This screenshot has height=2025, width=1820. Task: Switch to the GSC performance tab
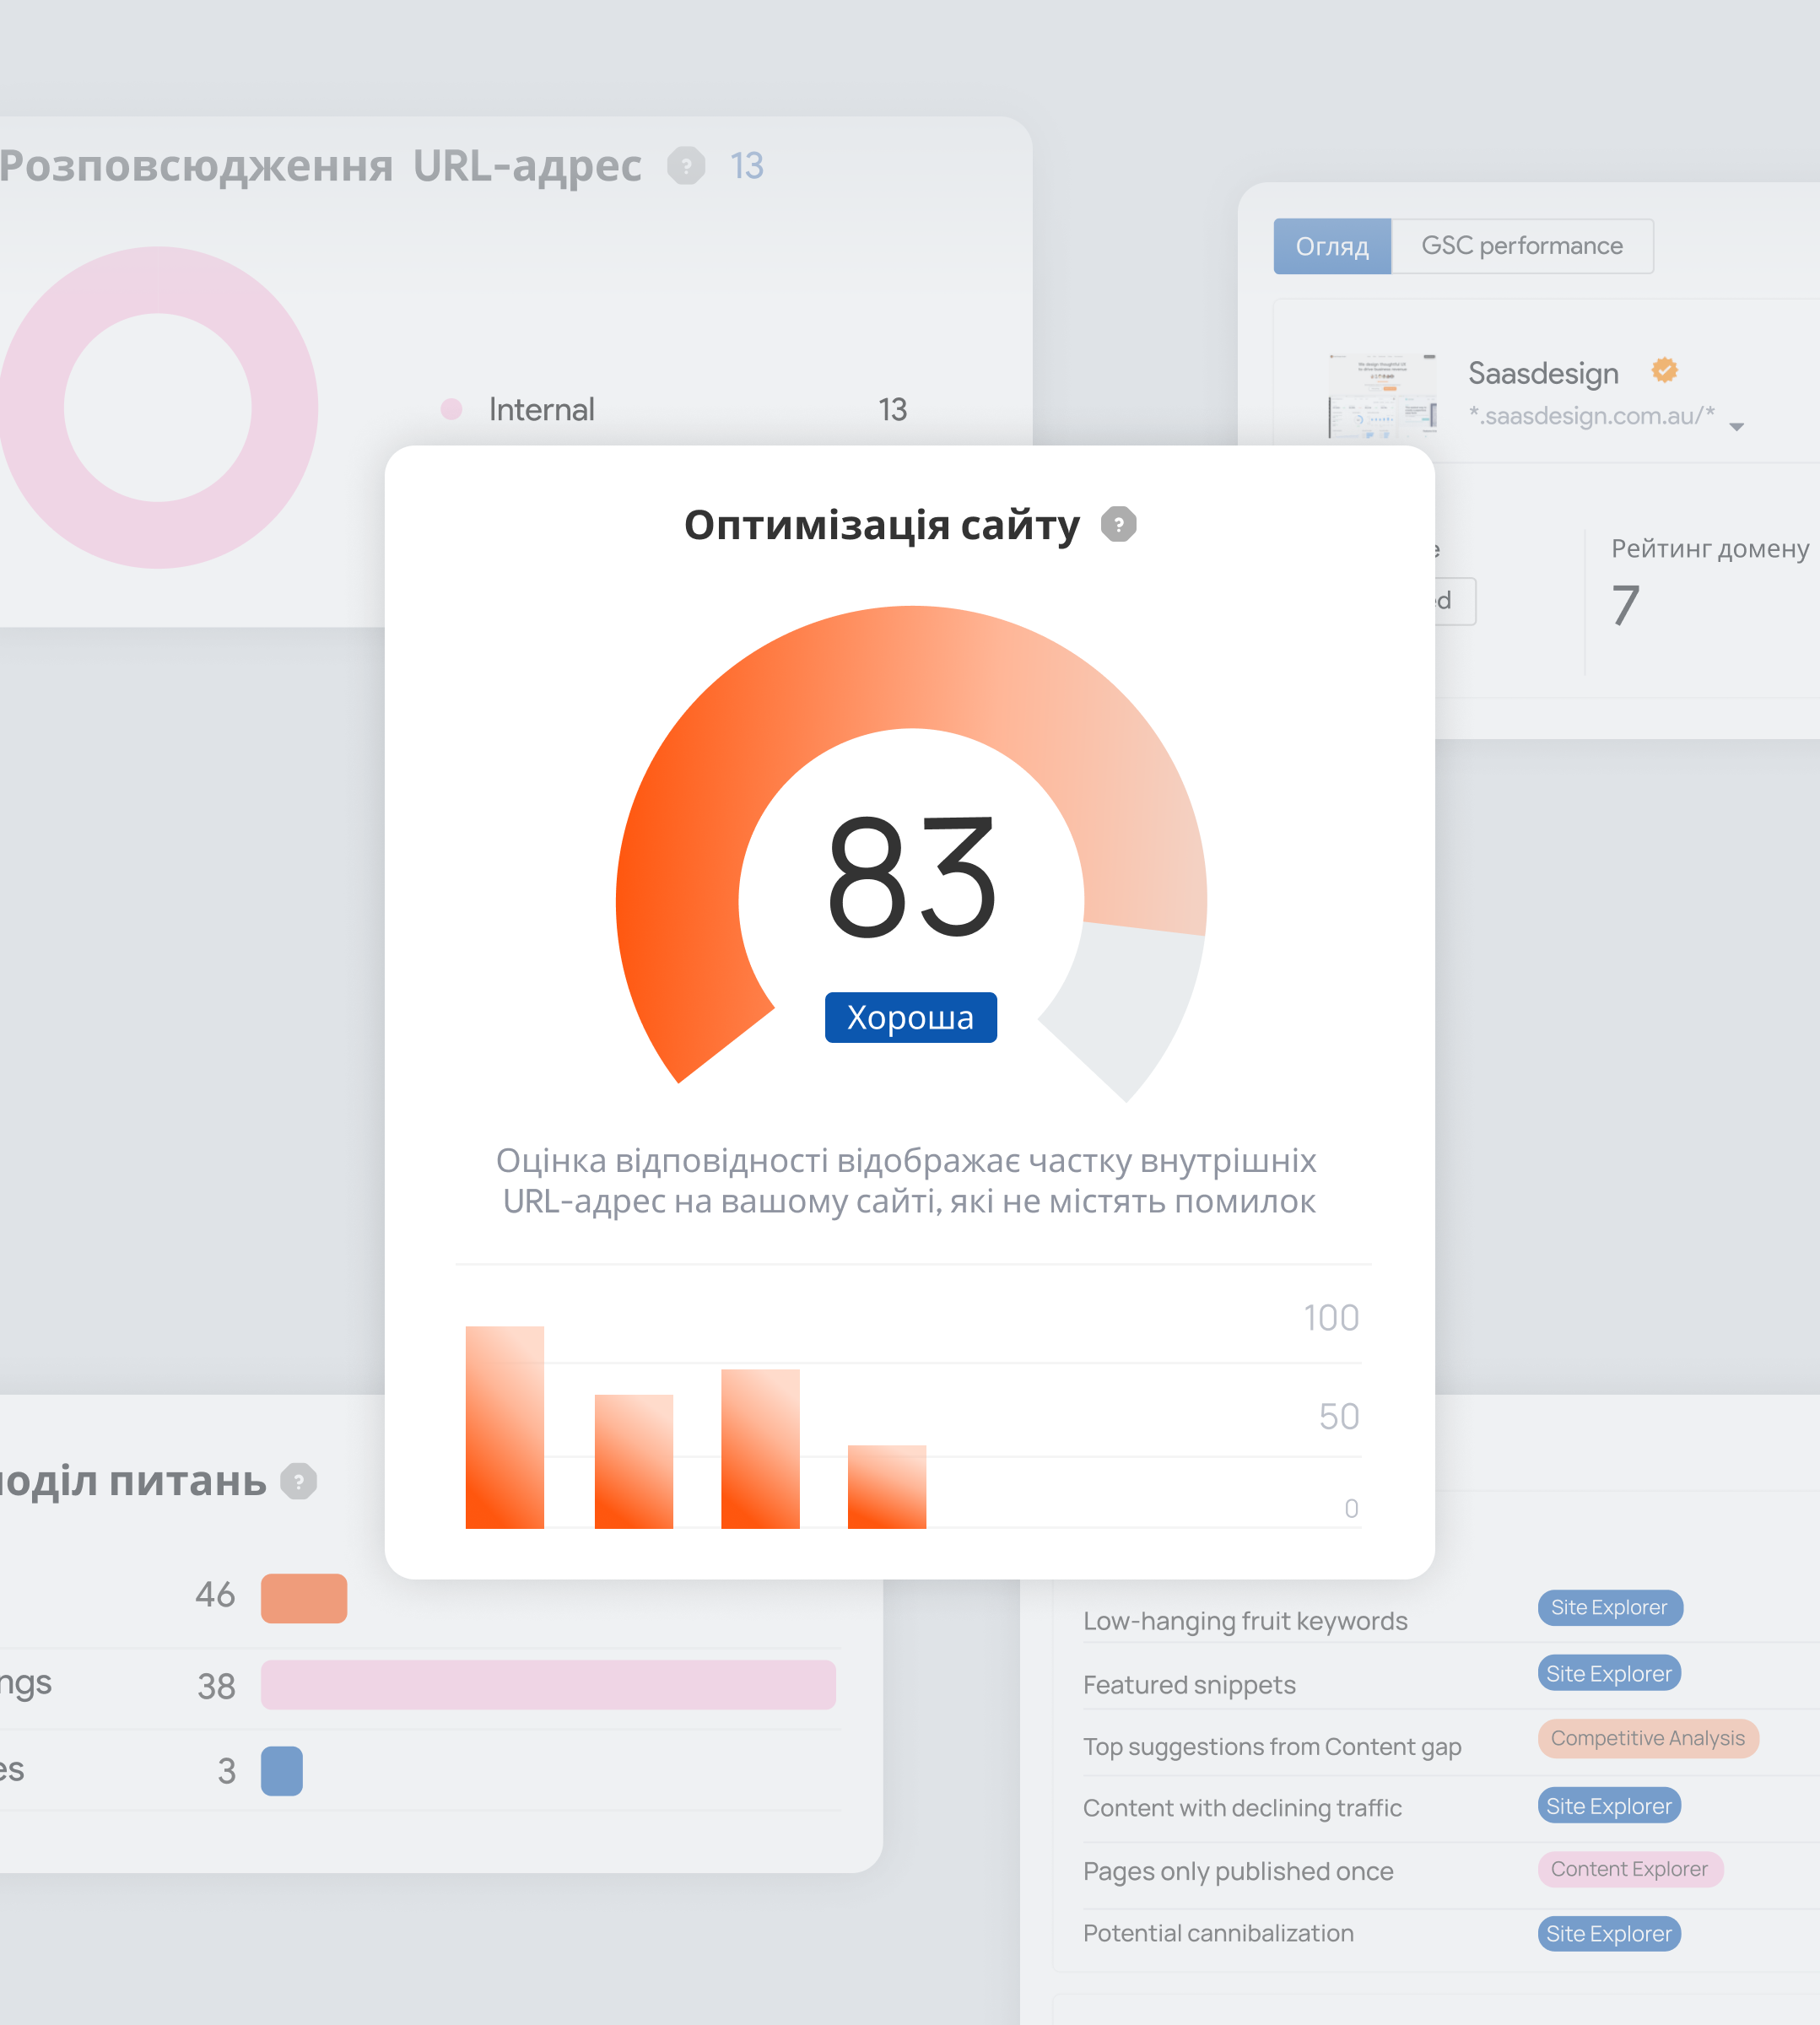[x=1522, y=245]
